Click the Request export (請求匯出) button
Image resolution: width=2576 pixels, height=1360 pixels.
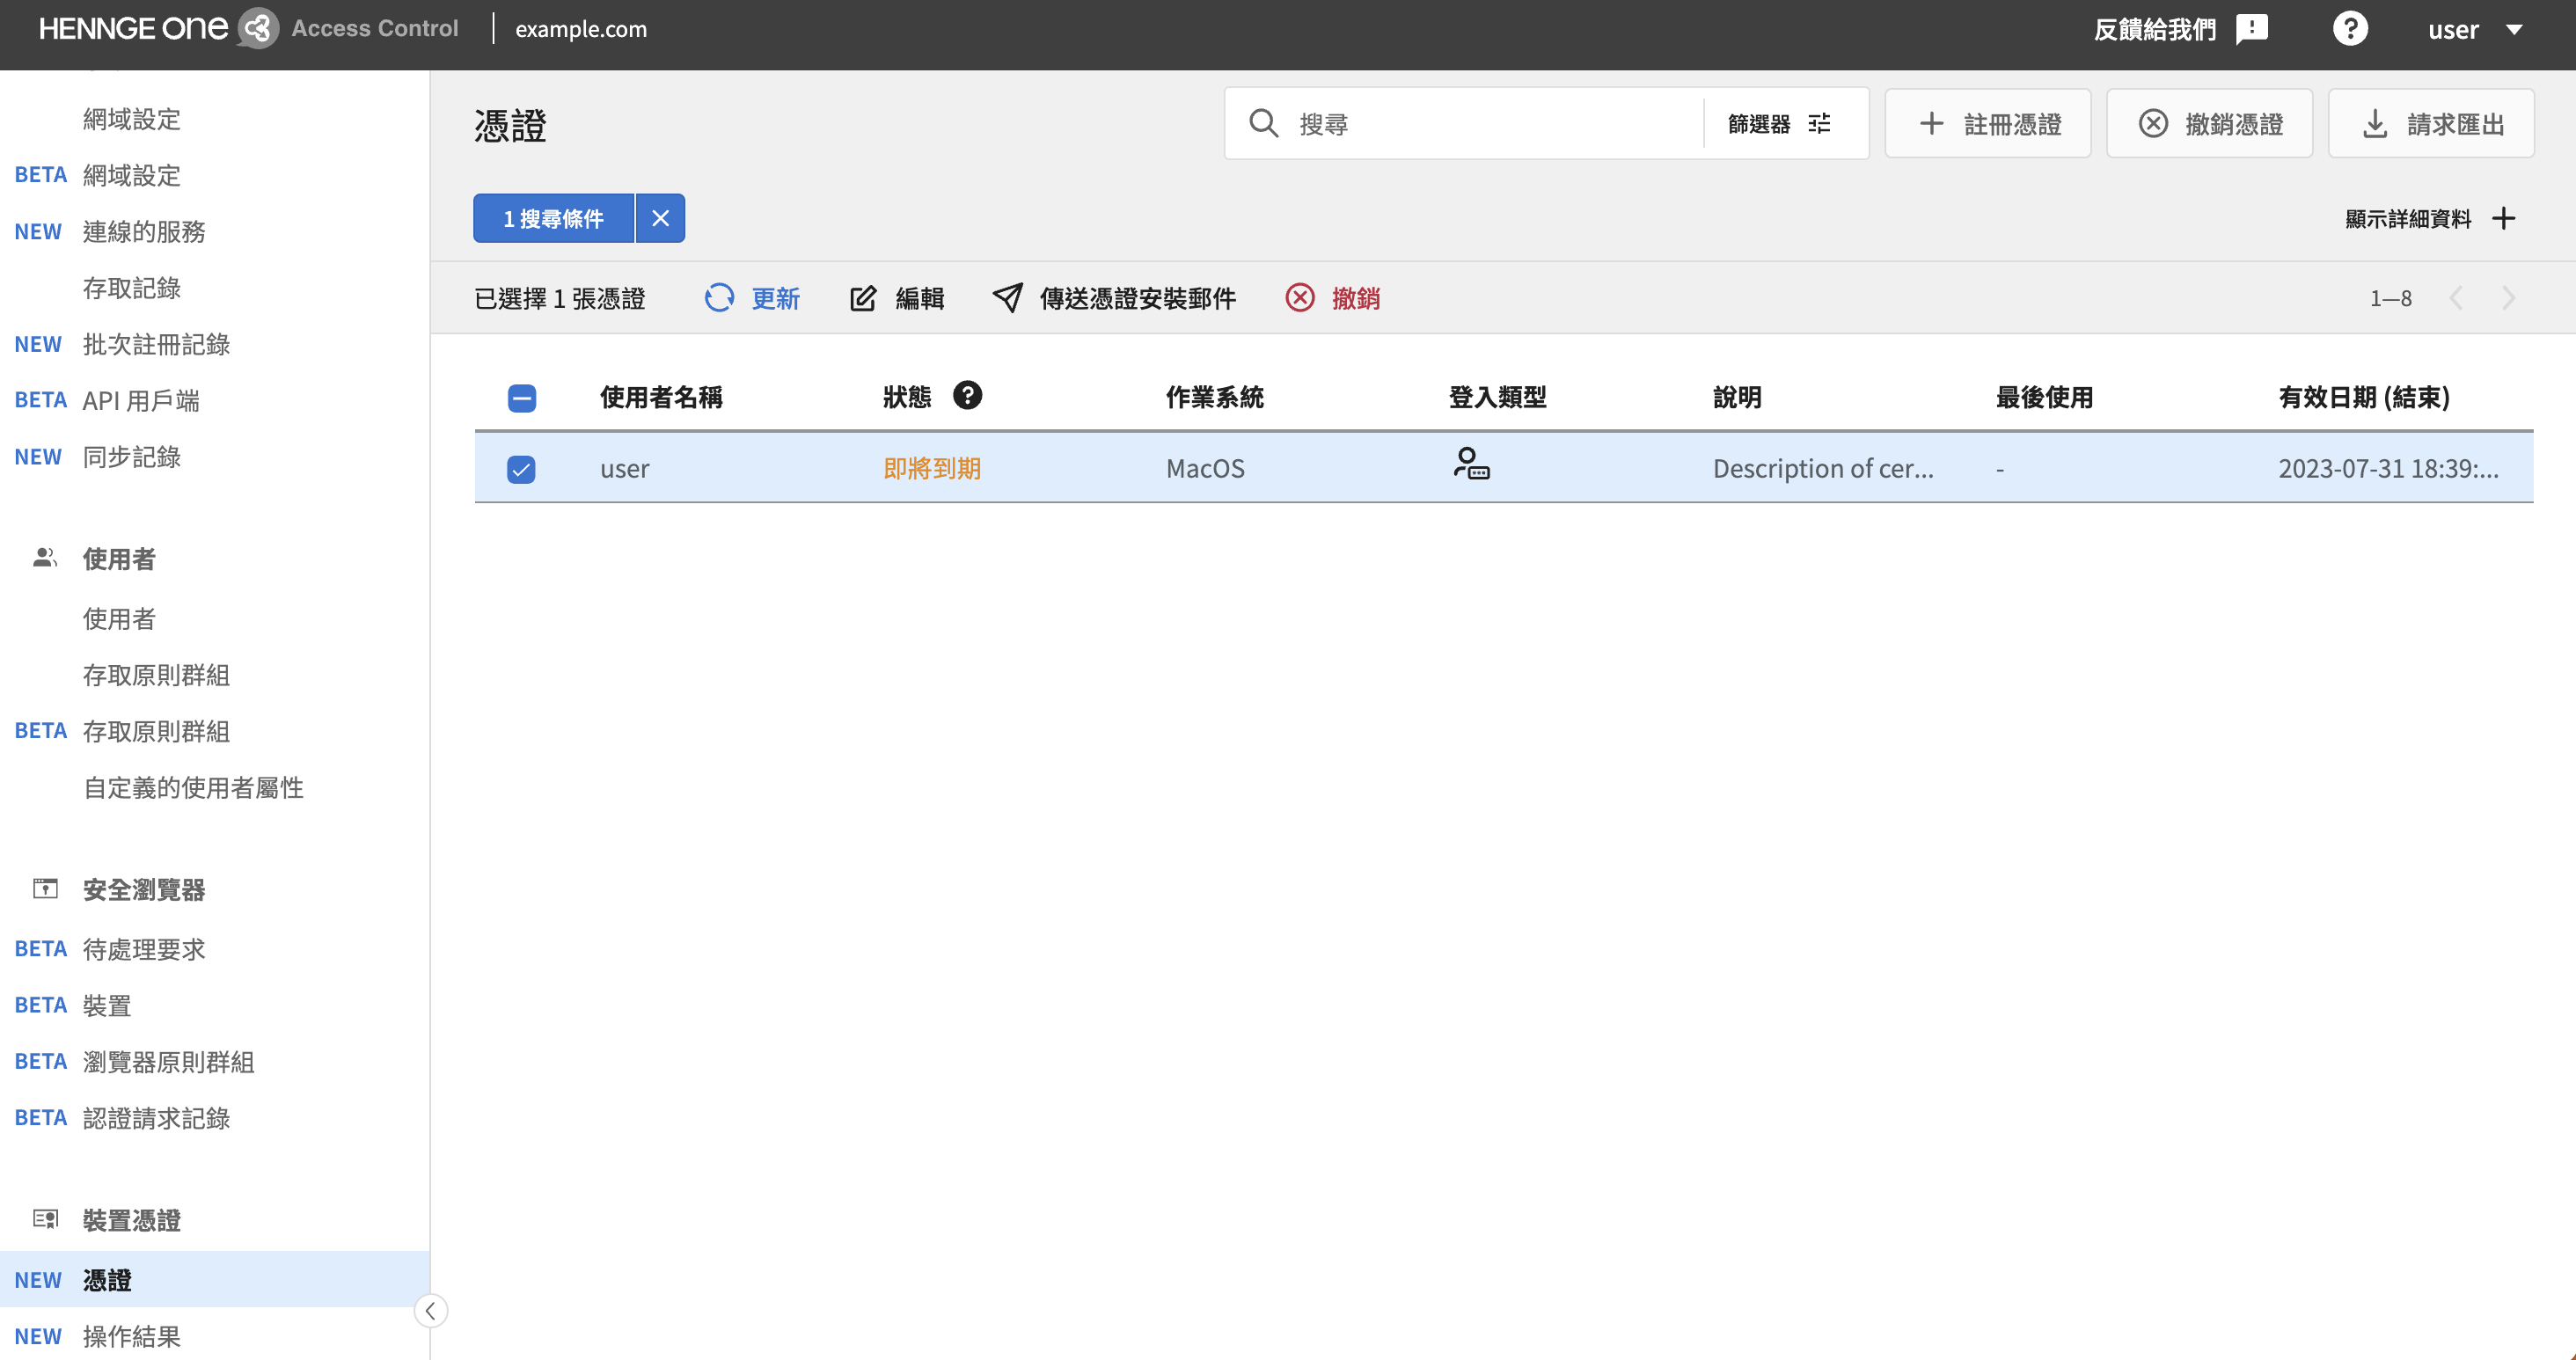[2431, 124]
